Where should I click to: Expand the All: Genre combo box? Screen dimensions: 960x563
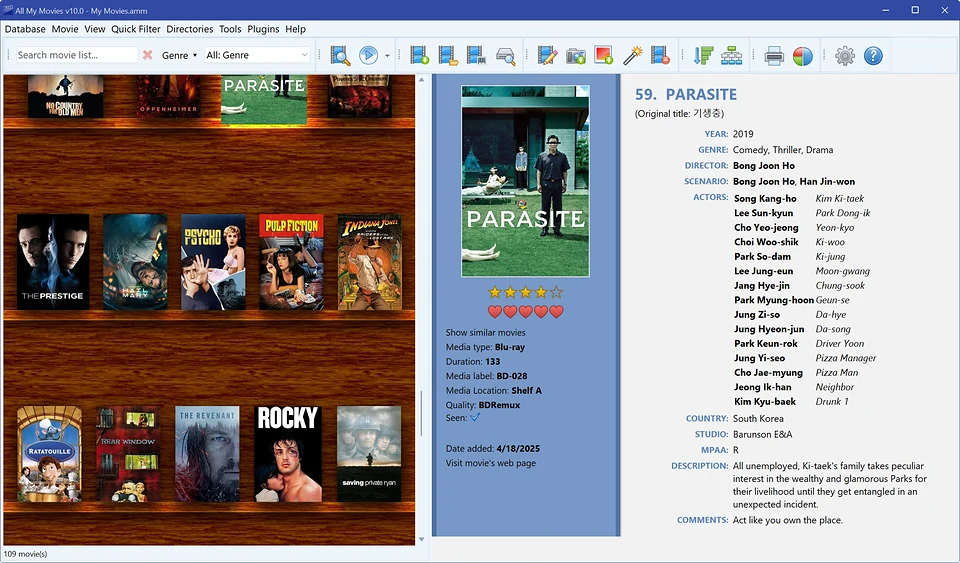(257, 55)
